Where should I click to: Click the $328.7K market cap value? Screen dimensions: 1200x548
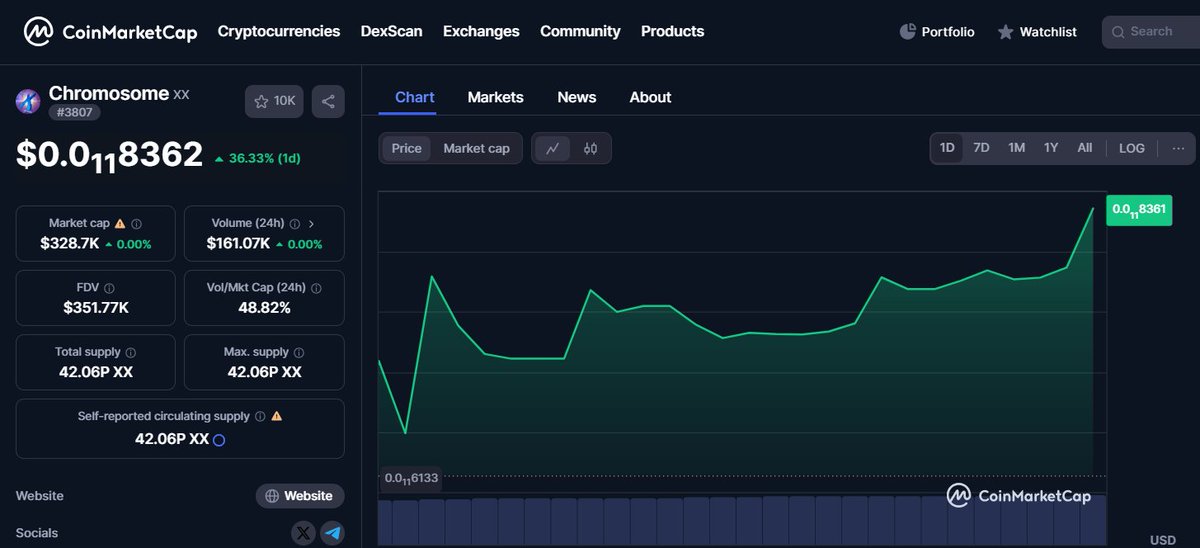(70, 243)
